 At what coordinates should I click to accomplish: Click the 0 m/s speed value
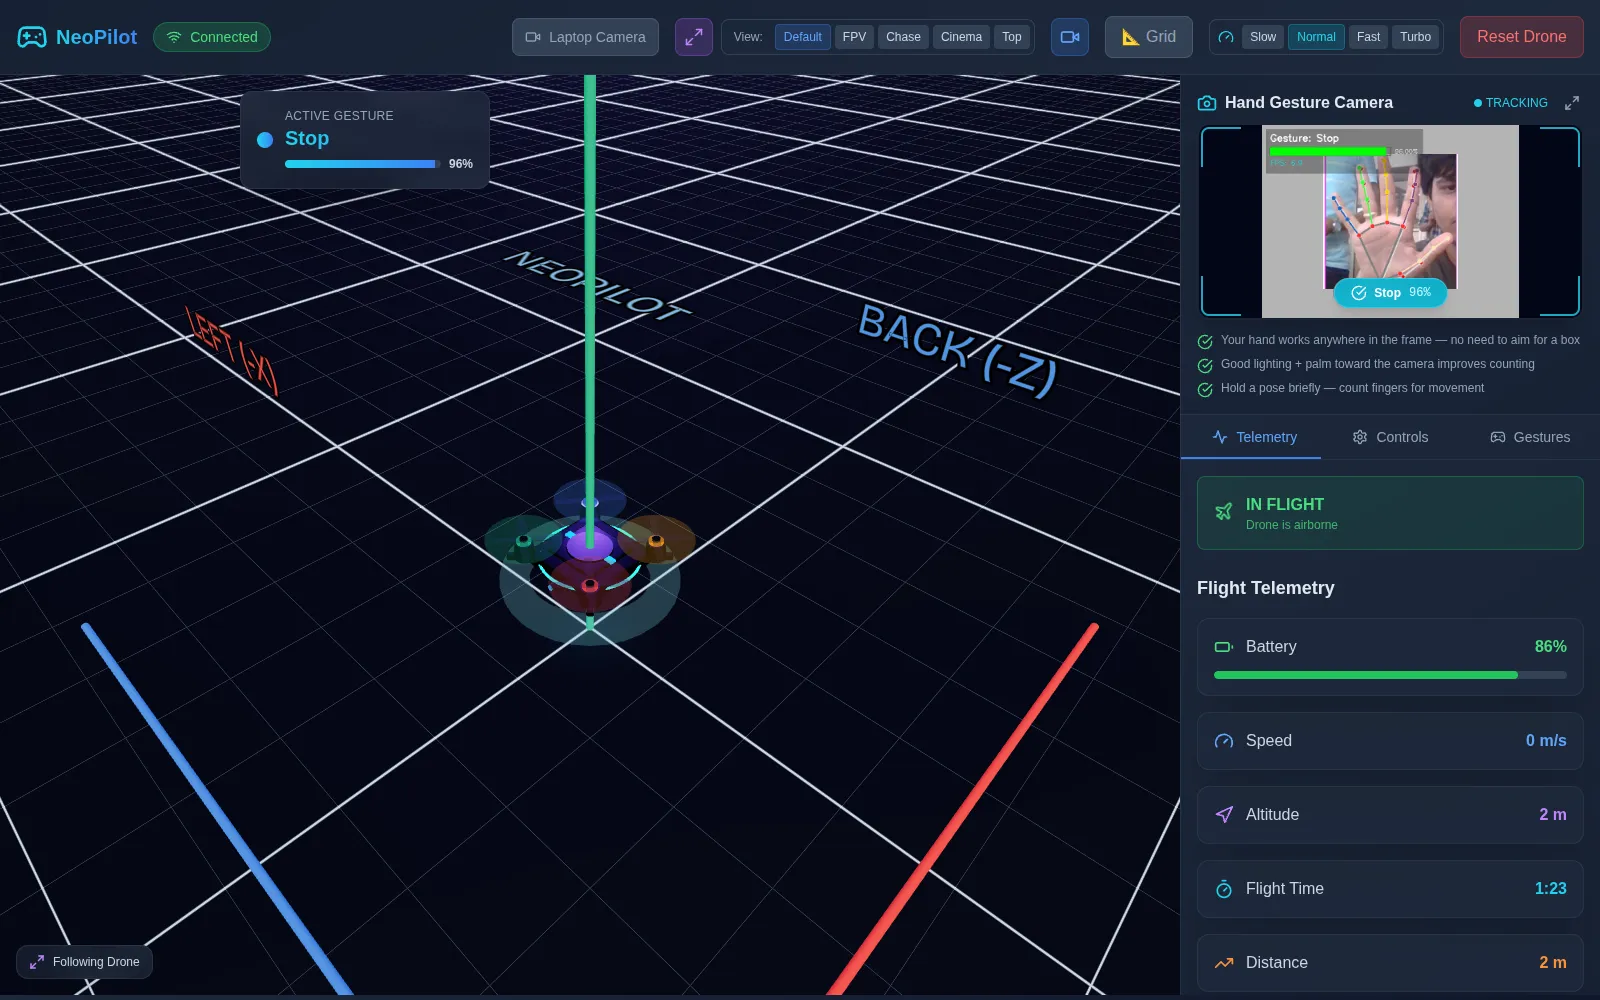coord(1546,741)
